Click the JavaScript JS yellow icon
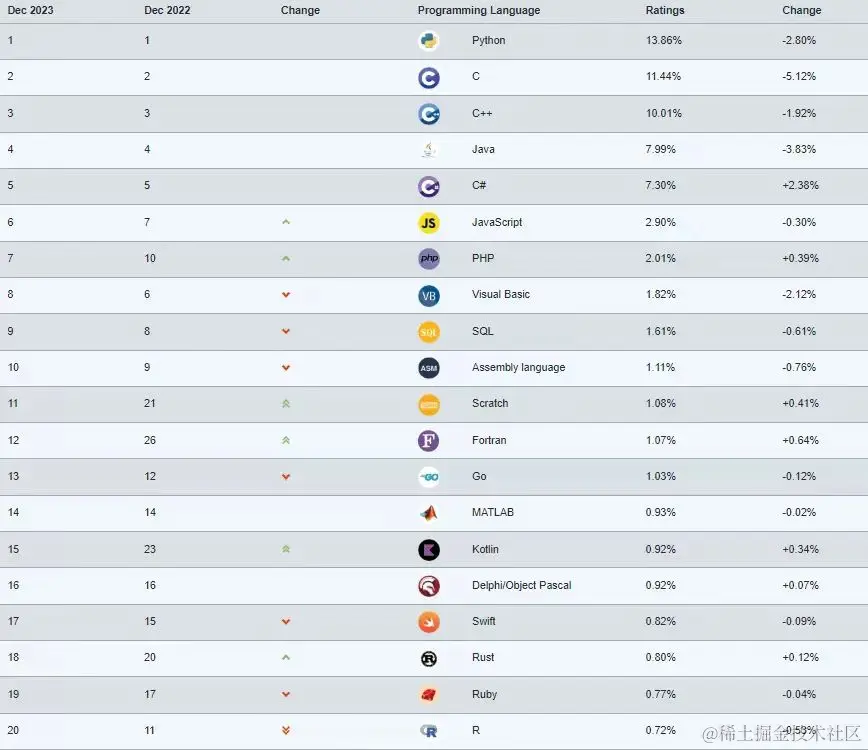This screenshot has height=750, width=868. [428, 223]
